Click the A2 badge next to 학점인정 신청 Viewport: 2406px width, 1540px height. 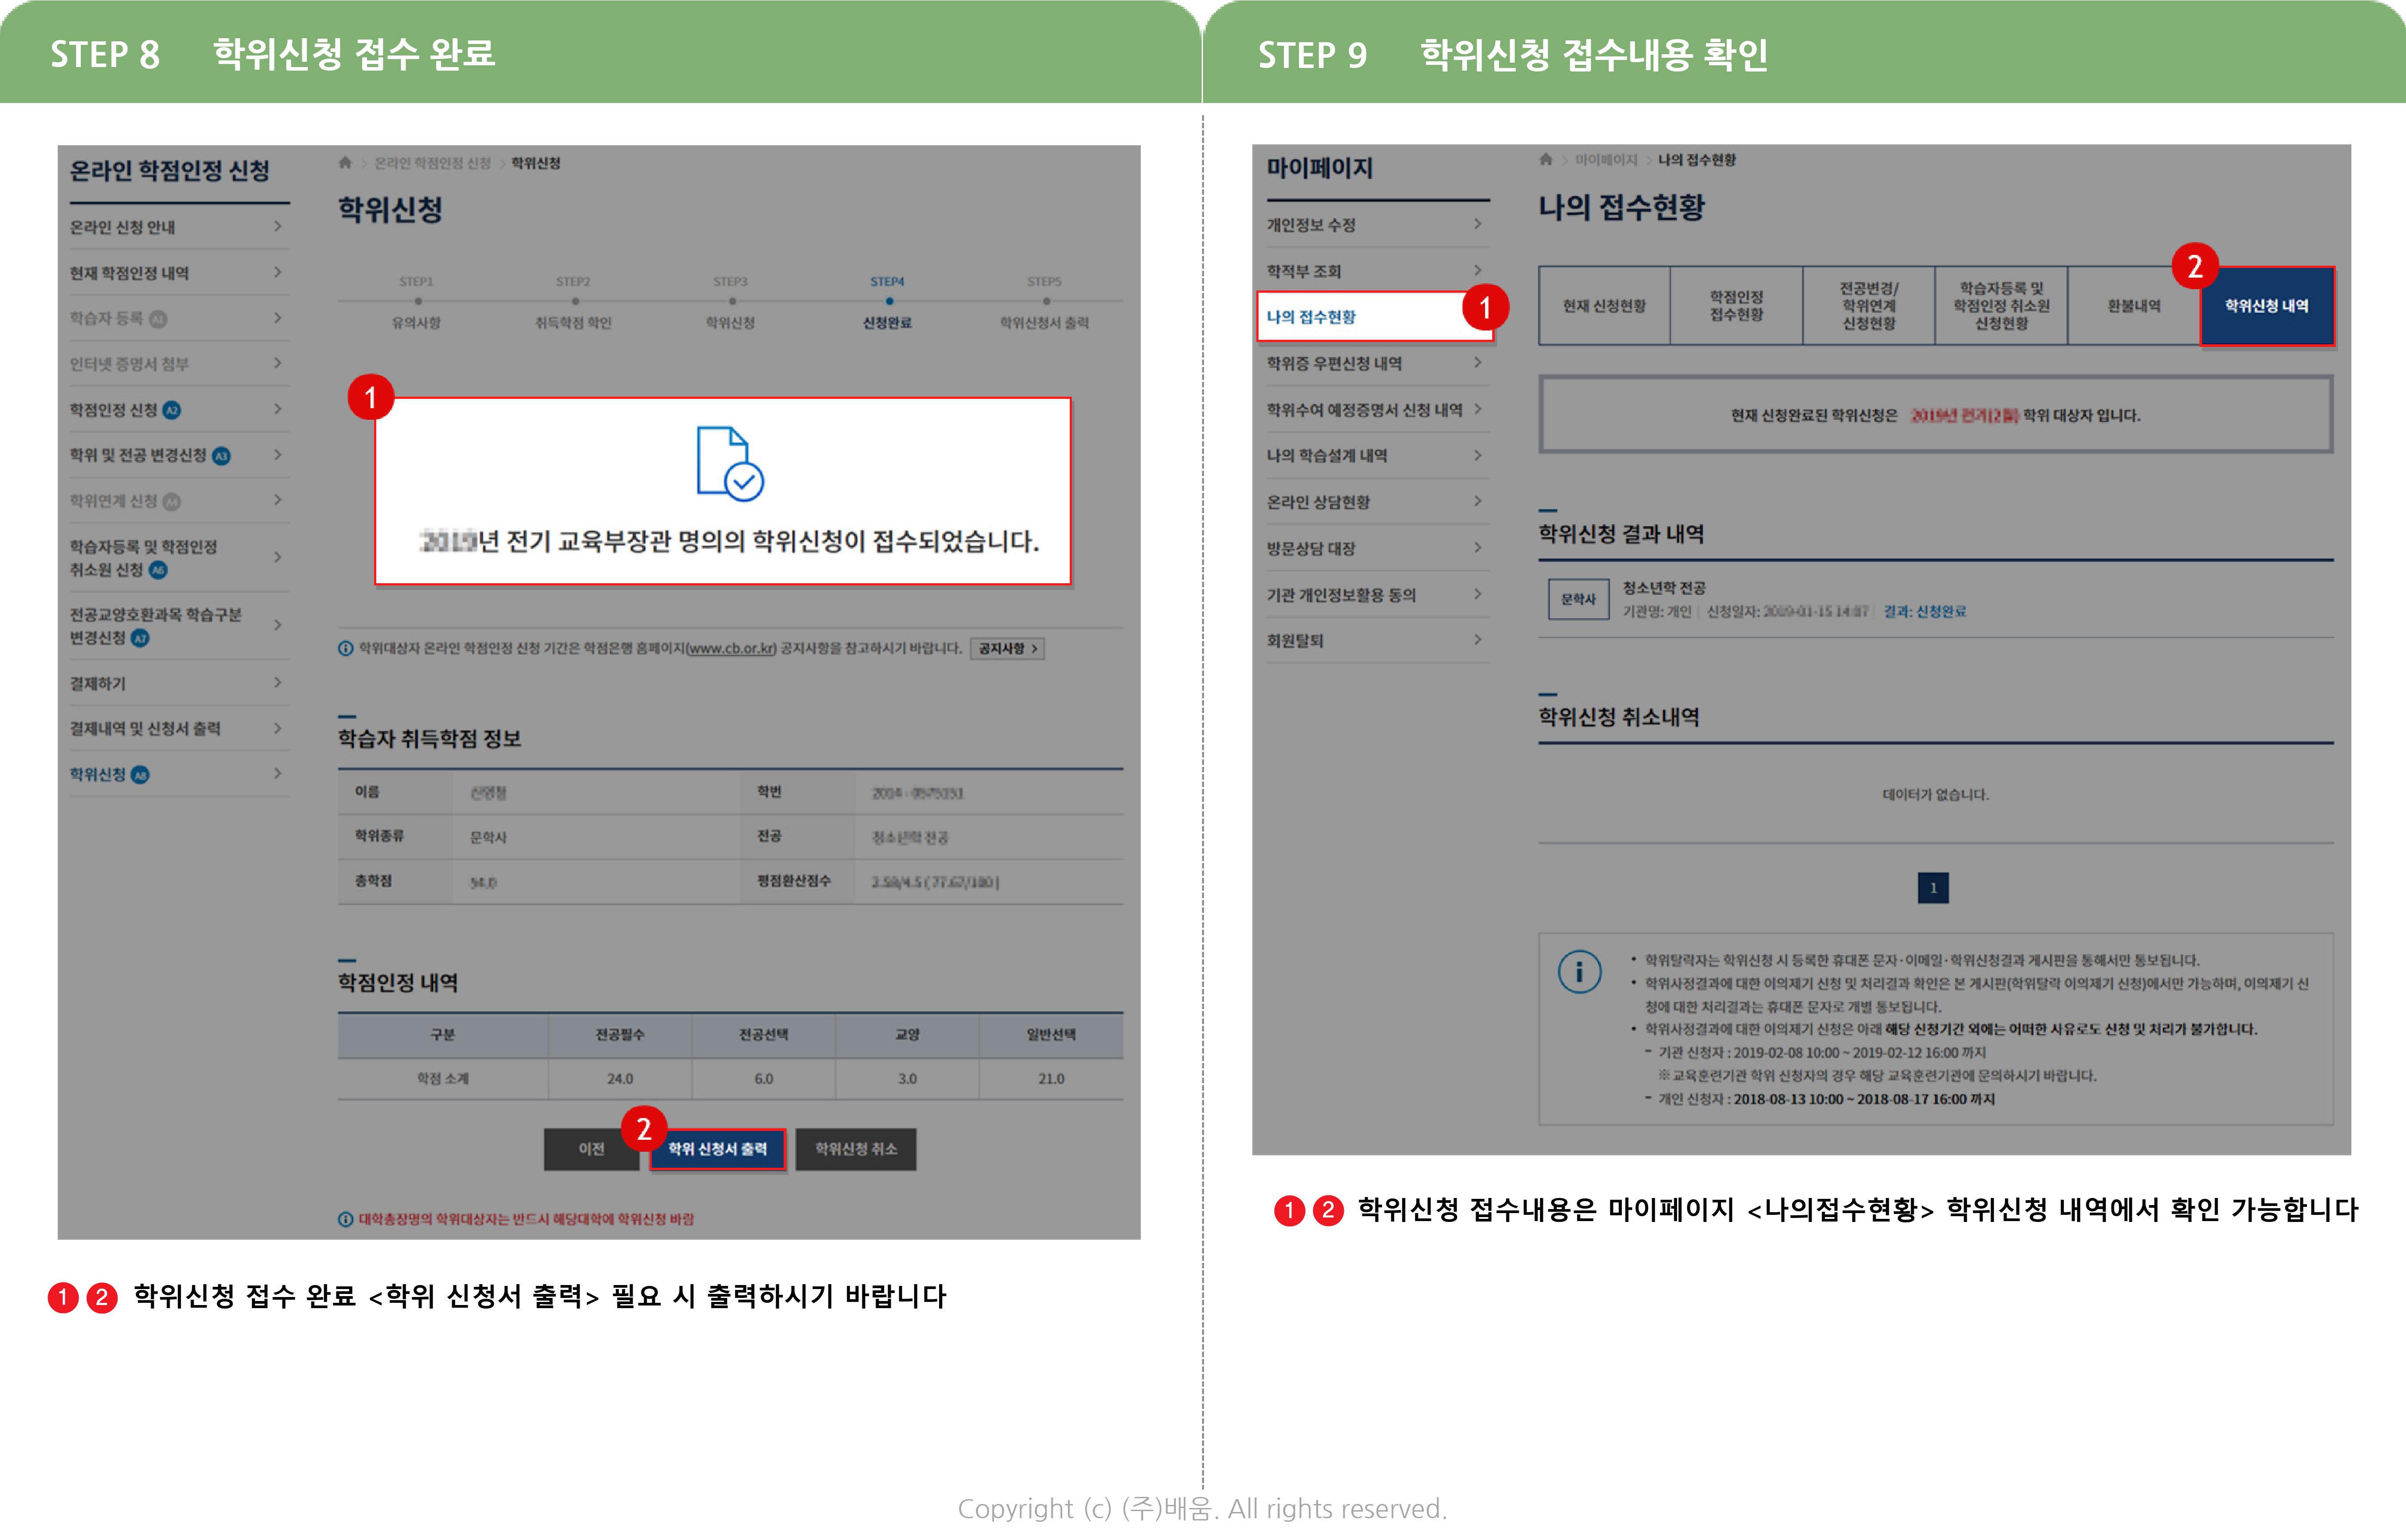point(171,410)
